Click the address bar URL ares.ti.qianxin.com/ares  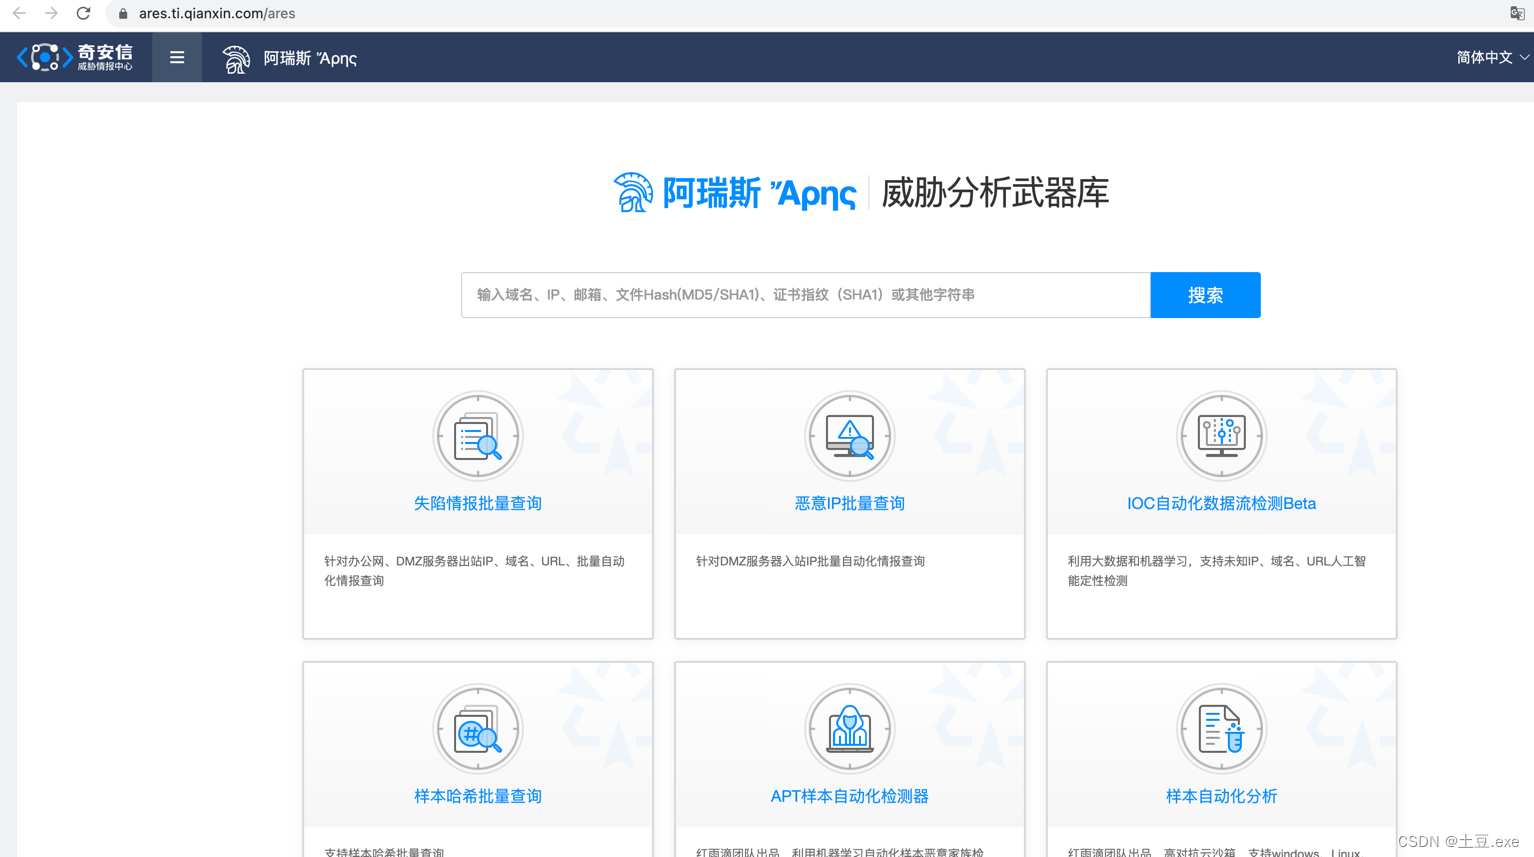pyautogui.click(x=217, y=14)
